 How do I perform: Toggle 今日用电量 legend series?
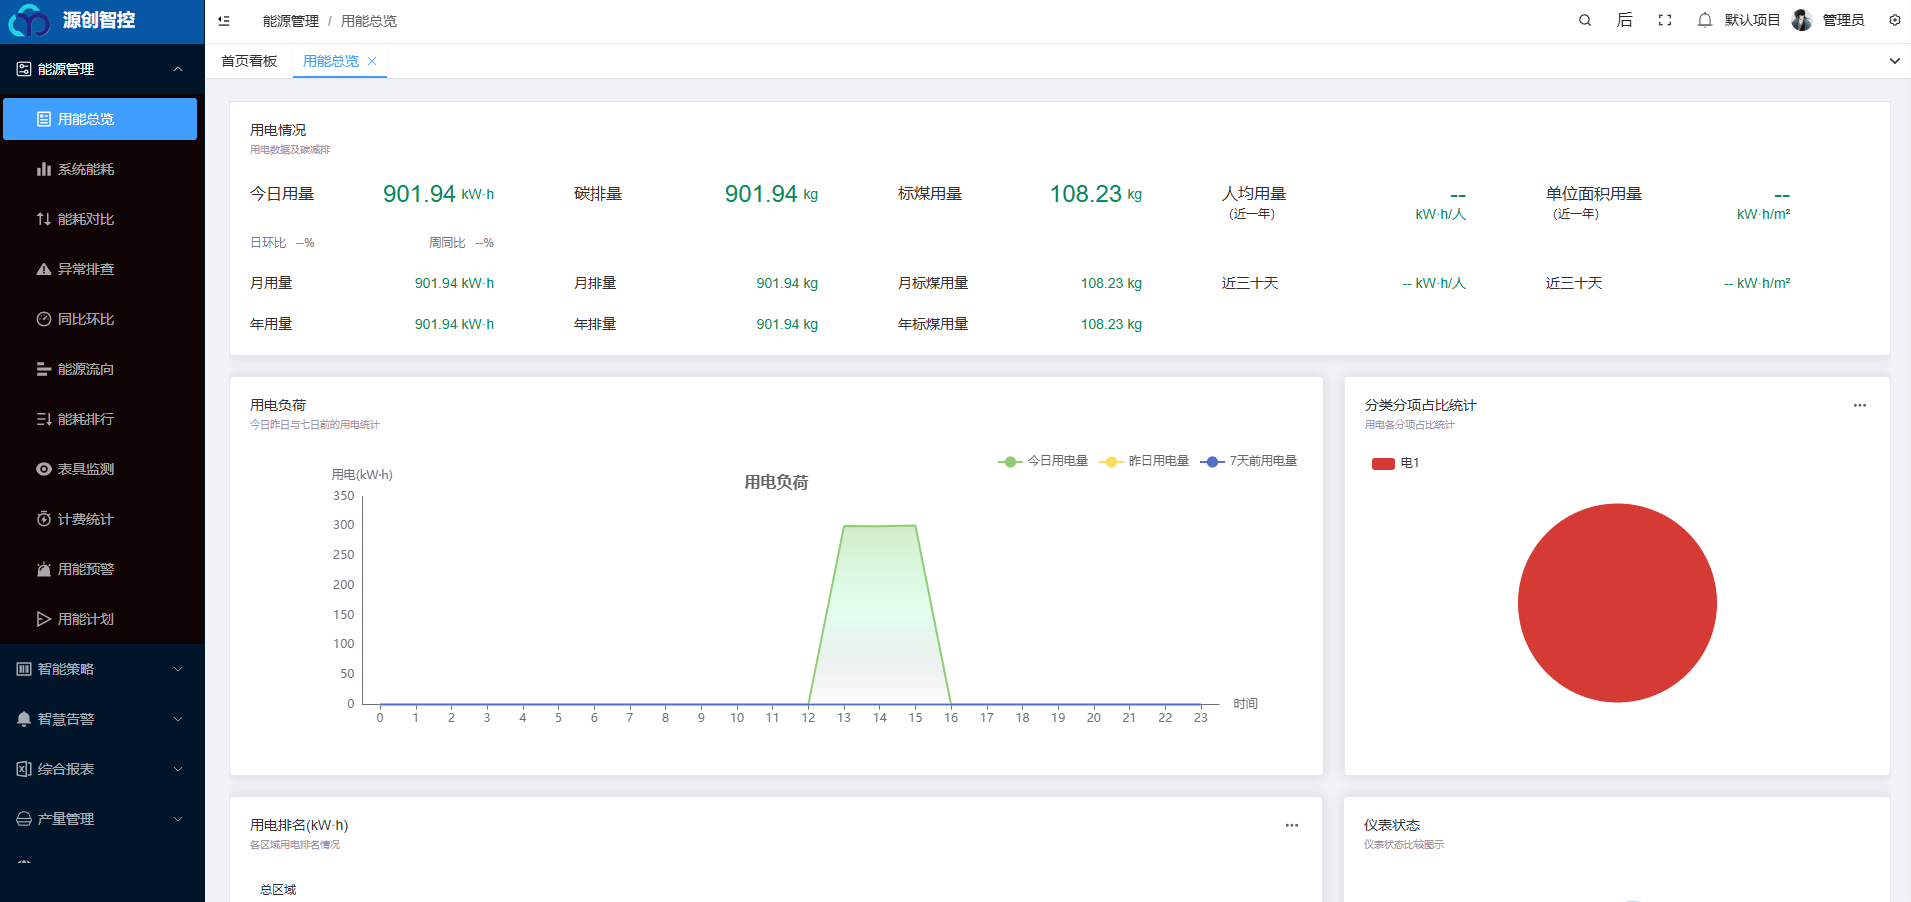pos(1043,461)
